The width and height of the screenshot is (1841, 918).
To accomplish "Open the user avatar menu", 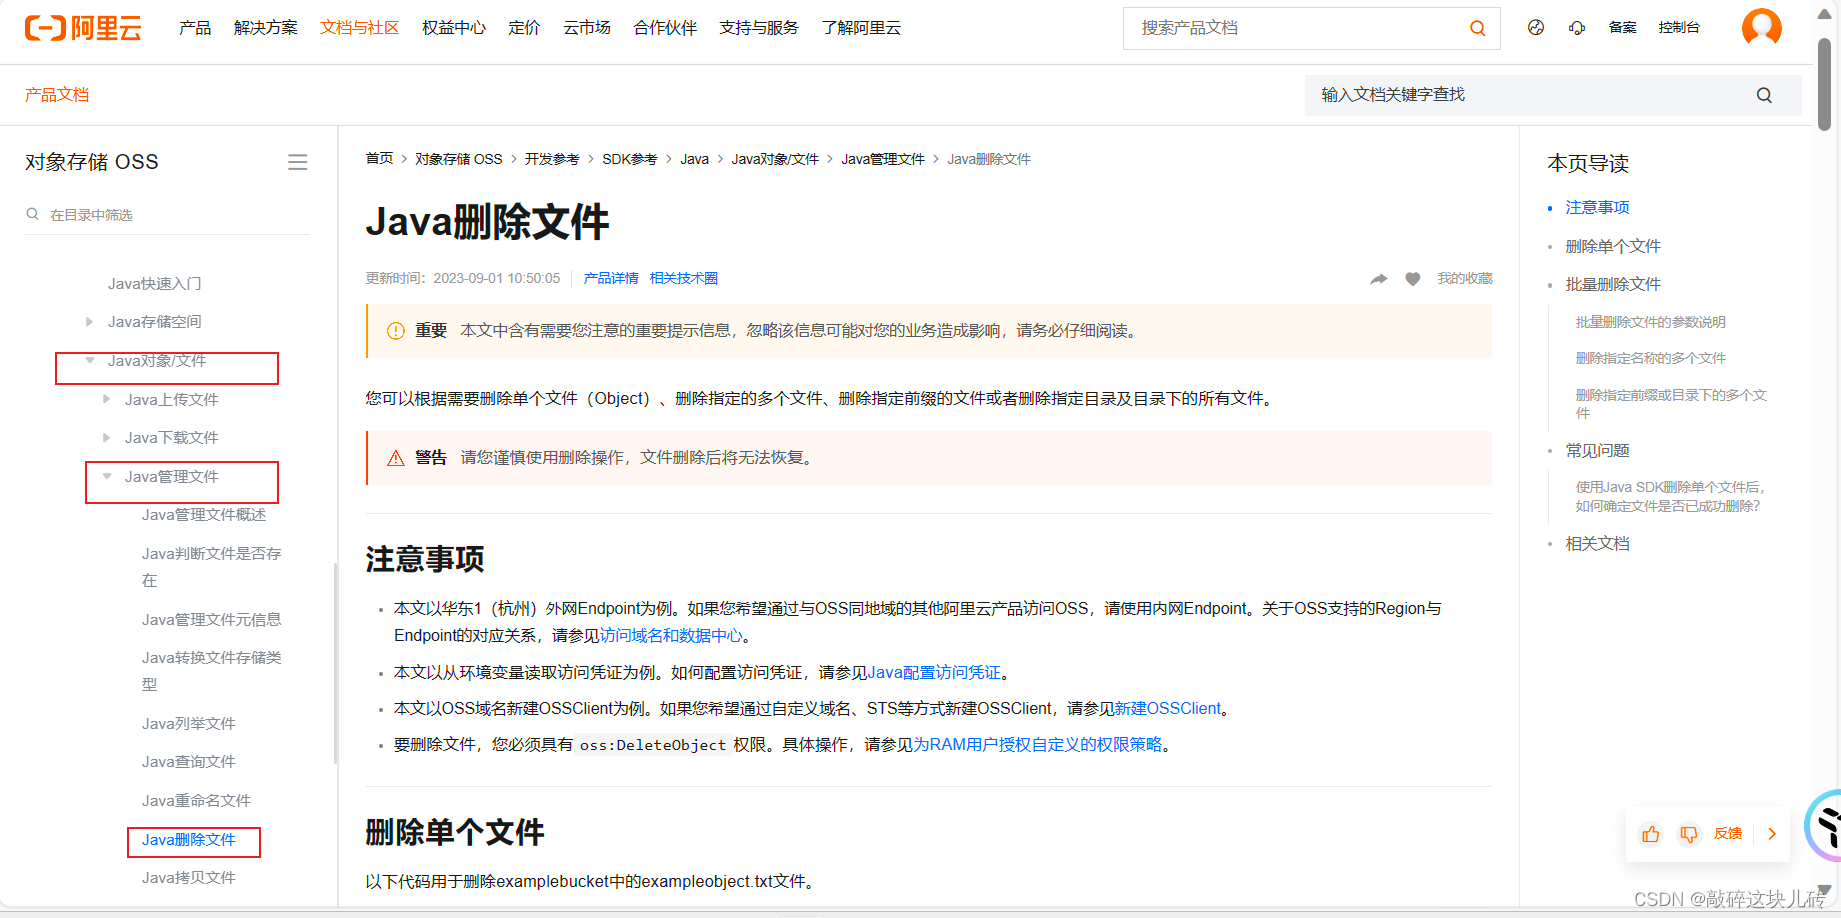I will pyautogui.click(x=1762, y=28).
